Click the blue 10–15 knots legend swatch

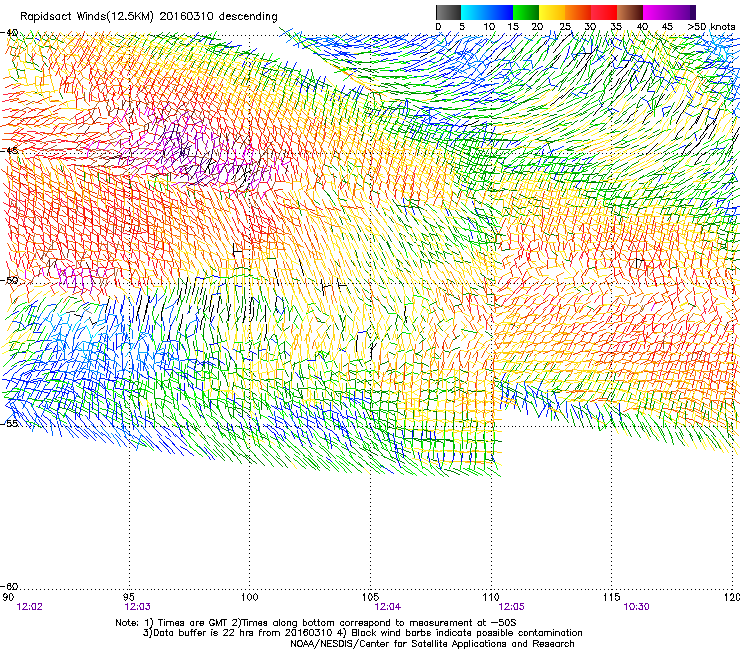[500, 12]
